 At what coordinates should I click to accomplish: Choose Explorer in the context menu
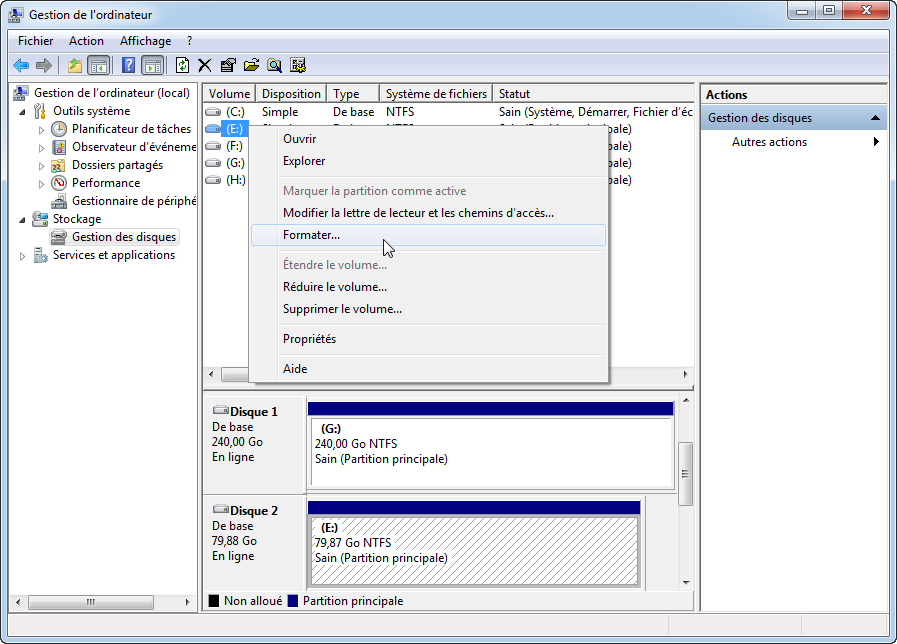point(428,161)
